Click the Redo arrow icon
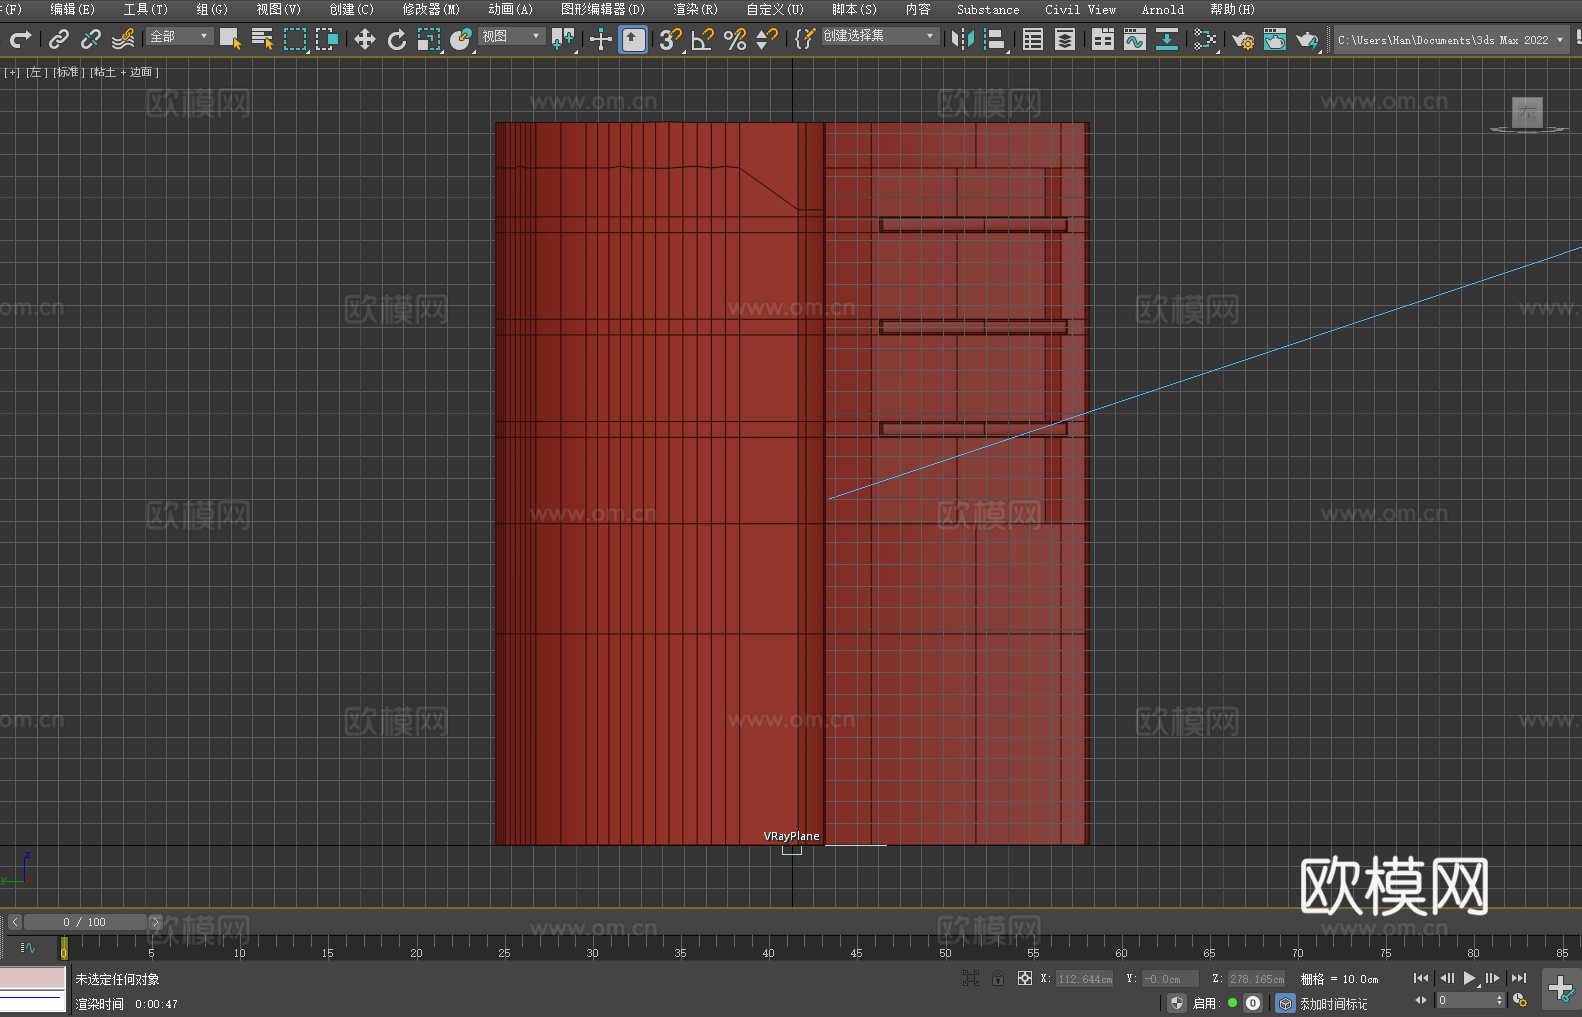Viewport: 1582px width, 1017px height. 20,39
